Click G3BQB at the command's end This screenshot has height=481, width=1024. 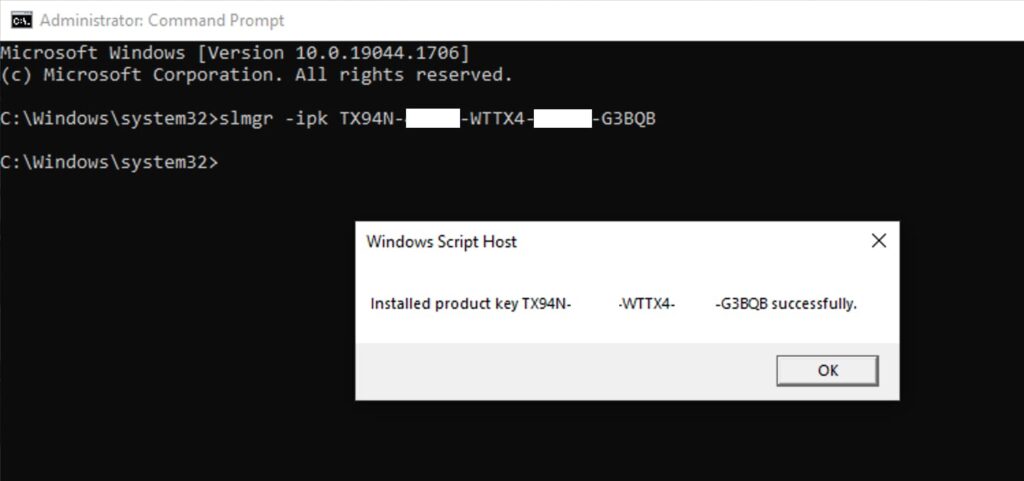pyautogui.click(x=628, y=119)
